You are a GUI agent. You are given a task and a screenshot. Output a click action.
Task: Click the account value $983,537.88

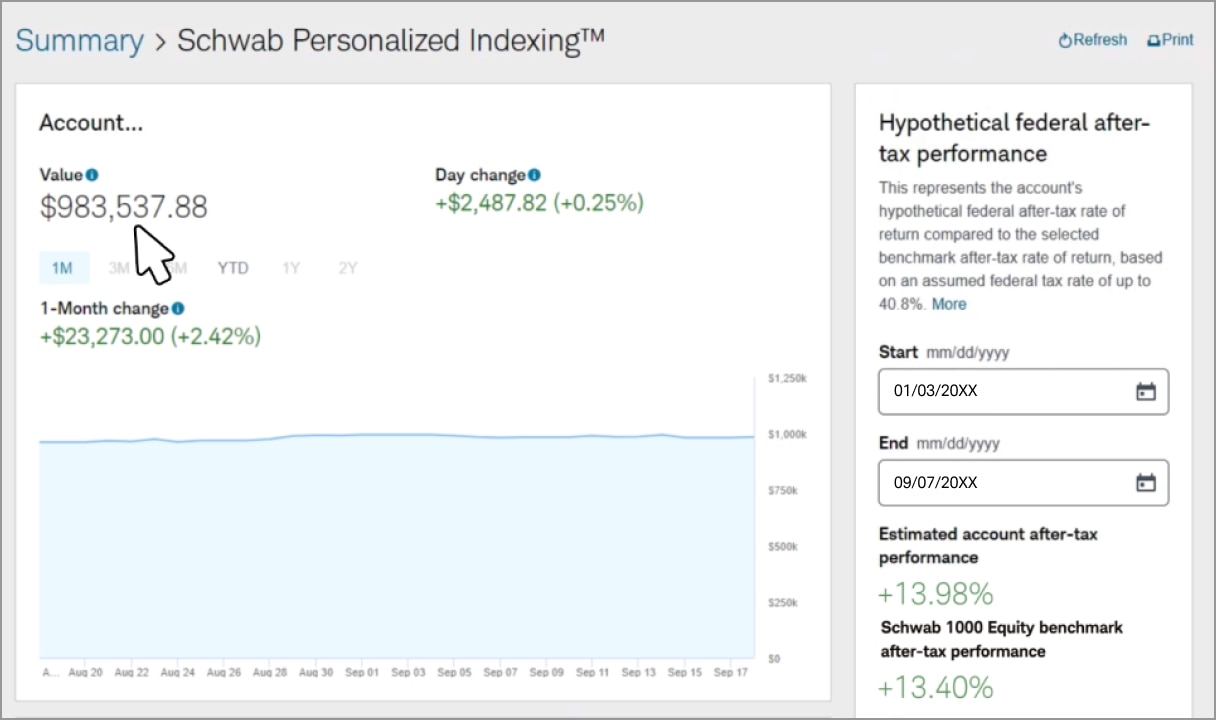click(x=124, y=207)
